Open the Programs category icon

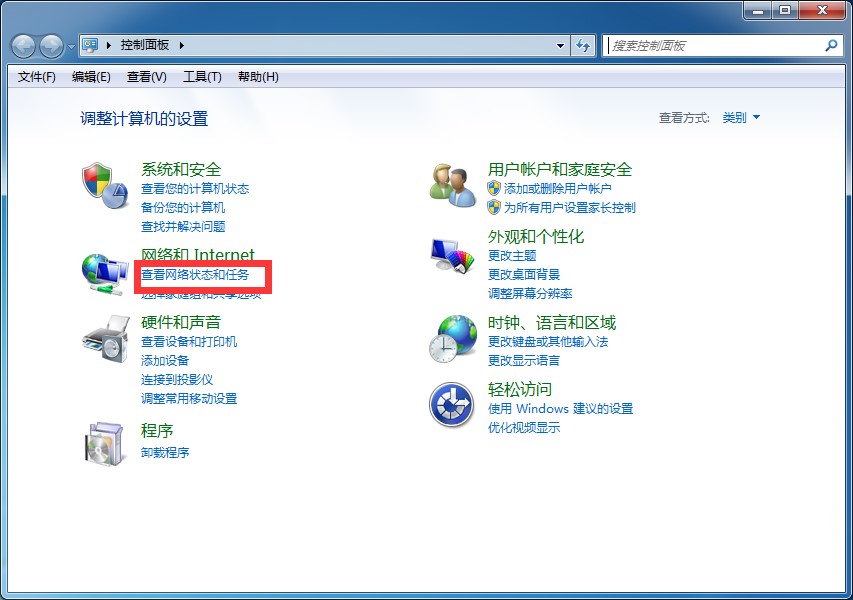[104, 443]
